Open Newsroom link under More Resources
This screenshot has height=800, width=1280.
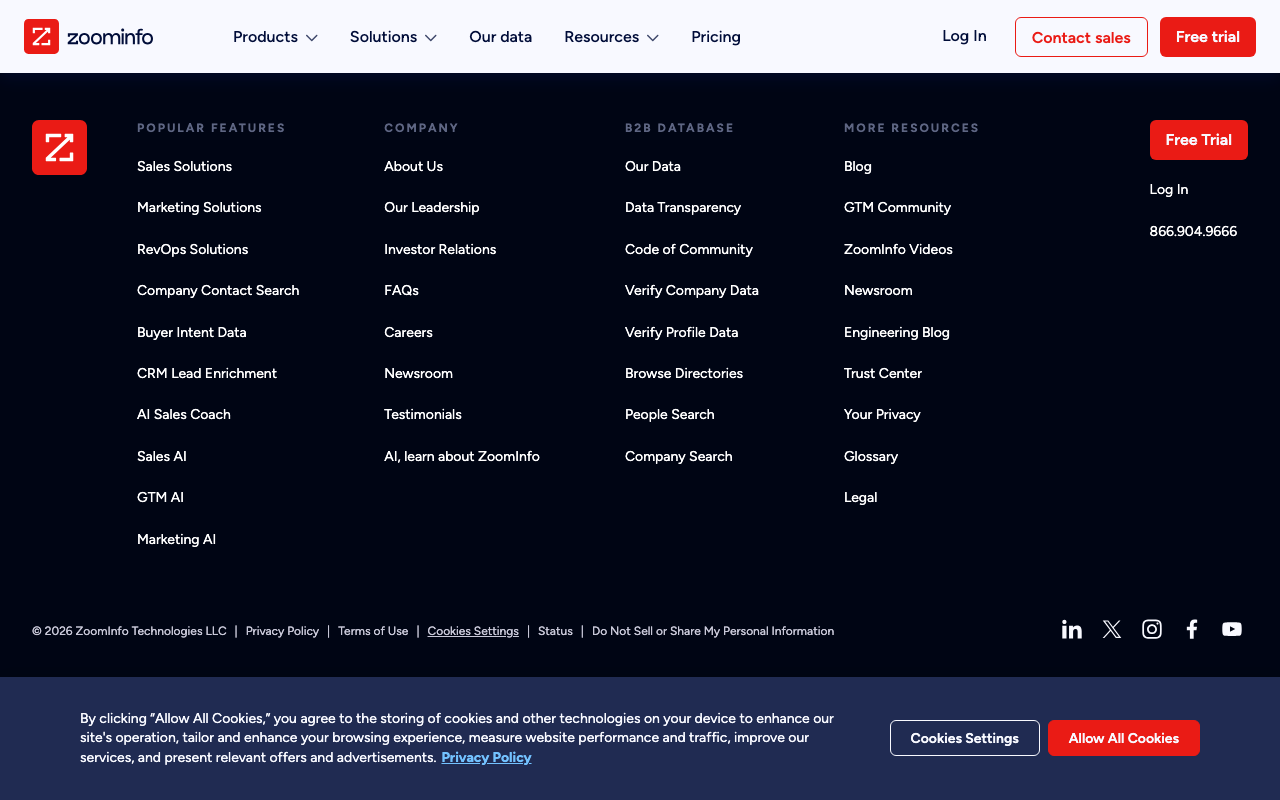pyautogui.click(x=878, y=290)
